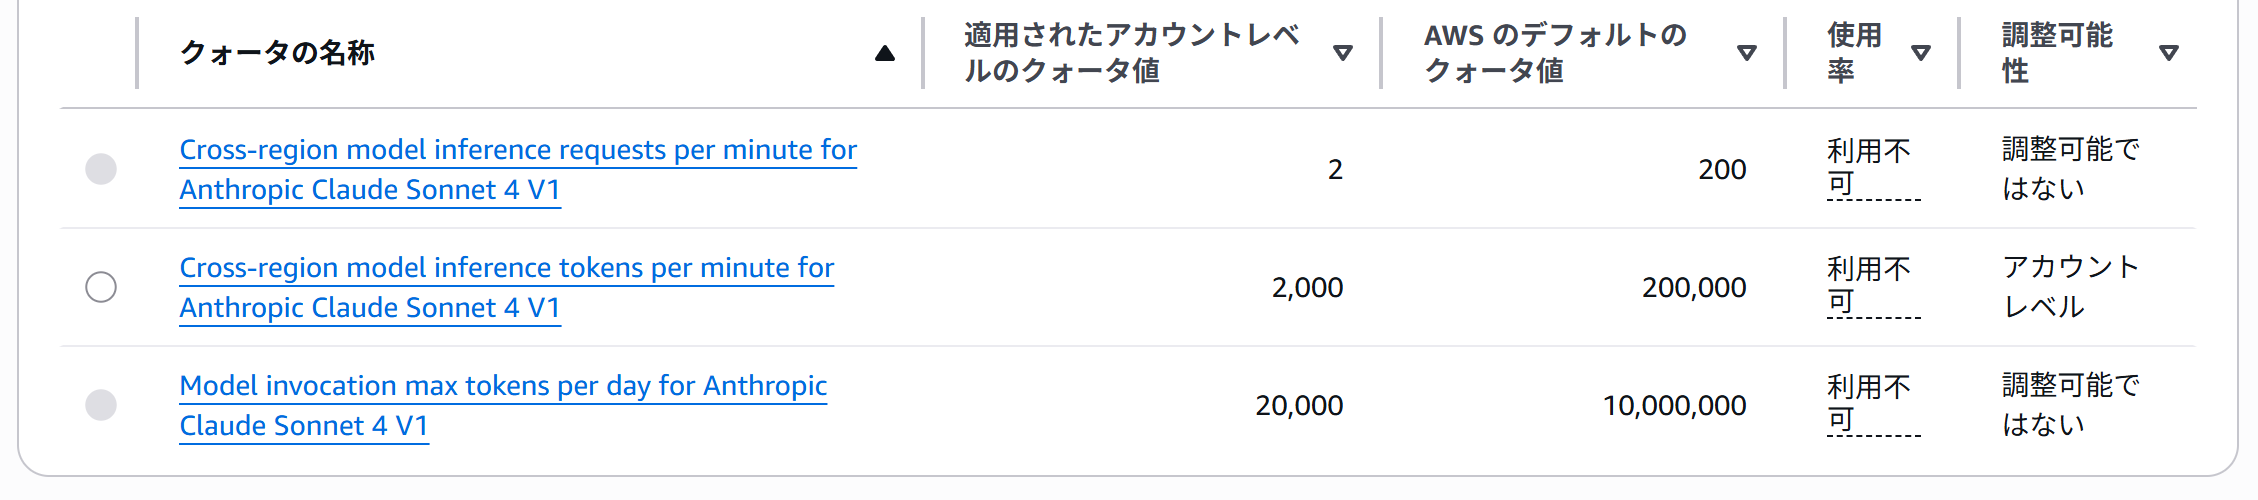
Task: Select radio for Model invocation max tokens quota
Action: click(101, 405)
